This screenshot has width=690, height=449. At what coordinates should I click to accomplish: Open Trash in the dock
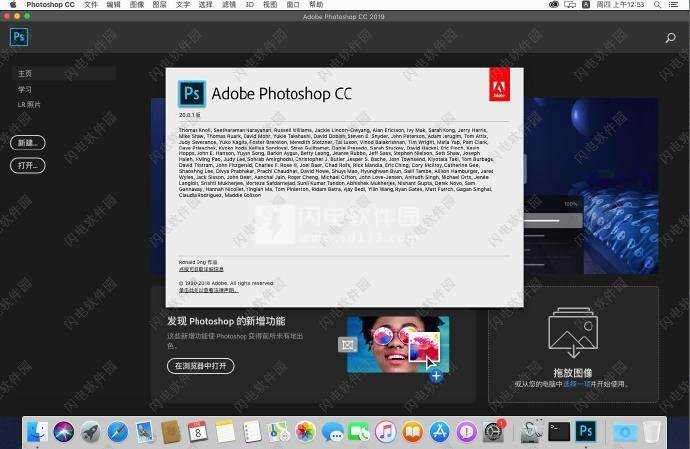coord(652,432)
